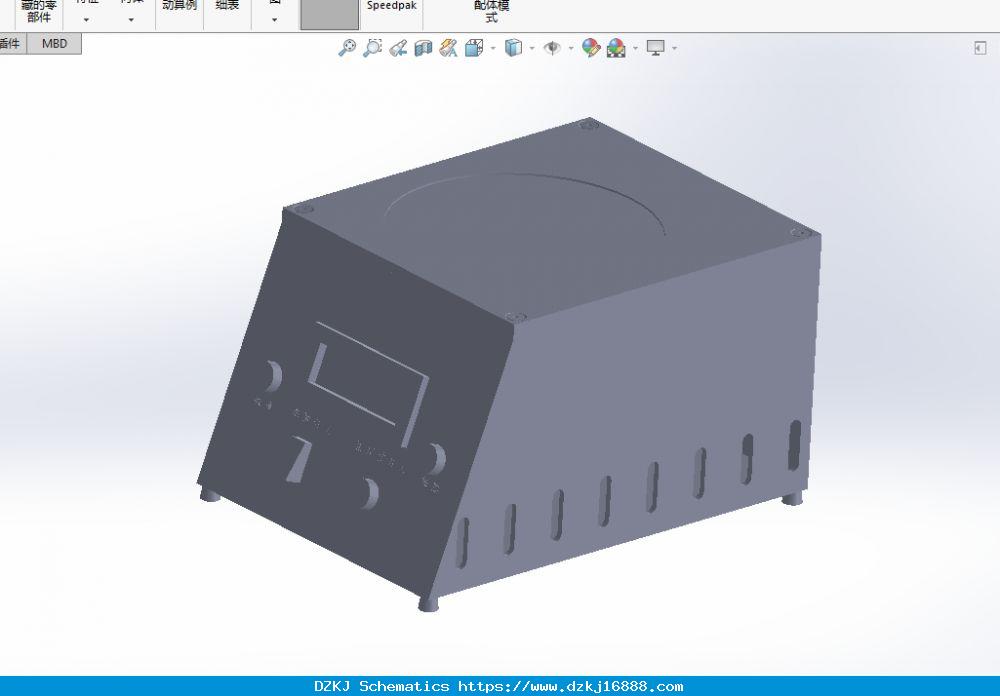This screenshot has height=696, width=1000.
Task: Expand the Display Style dropdown arrow
Action: point(532,48)
